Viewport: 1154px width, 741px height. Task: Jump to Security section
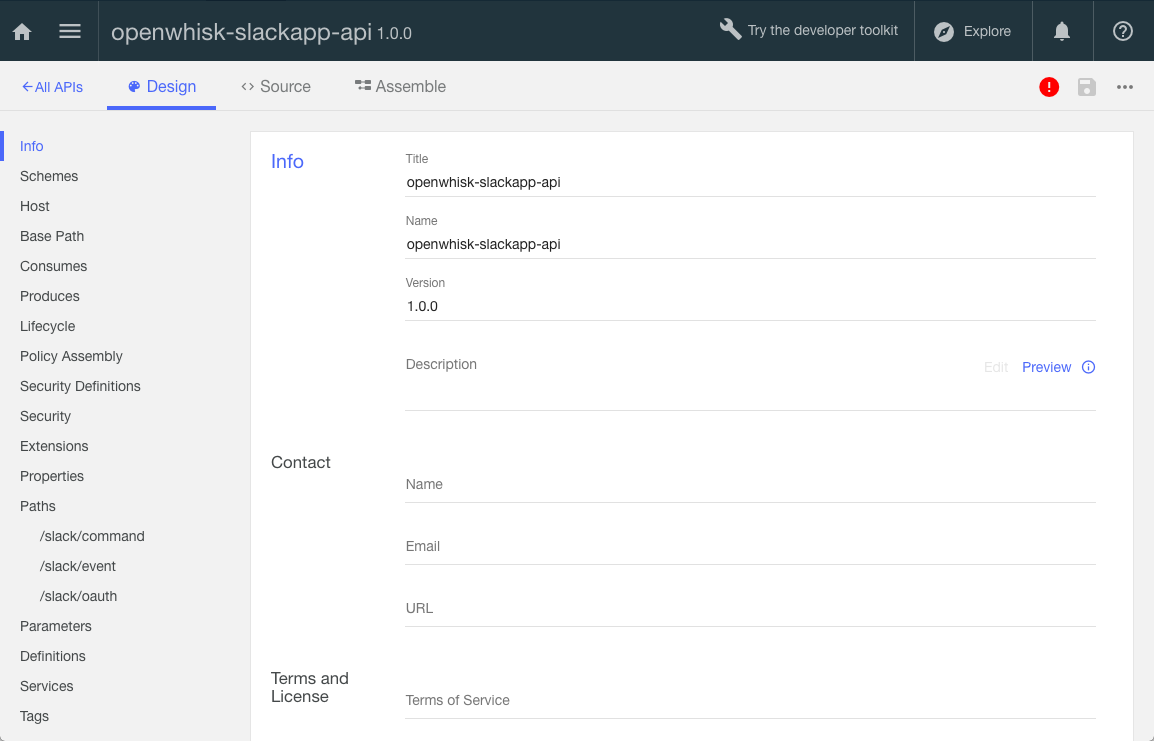(x=45, y=416)
